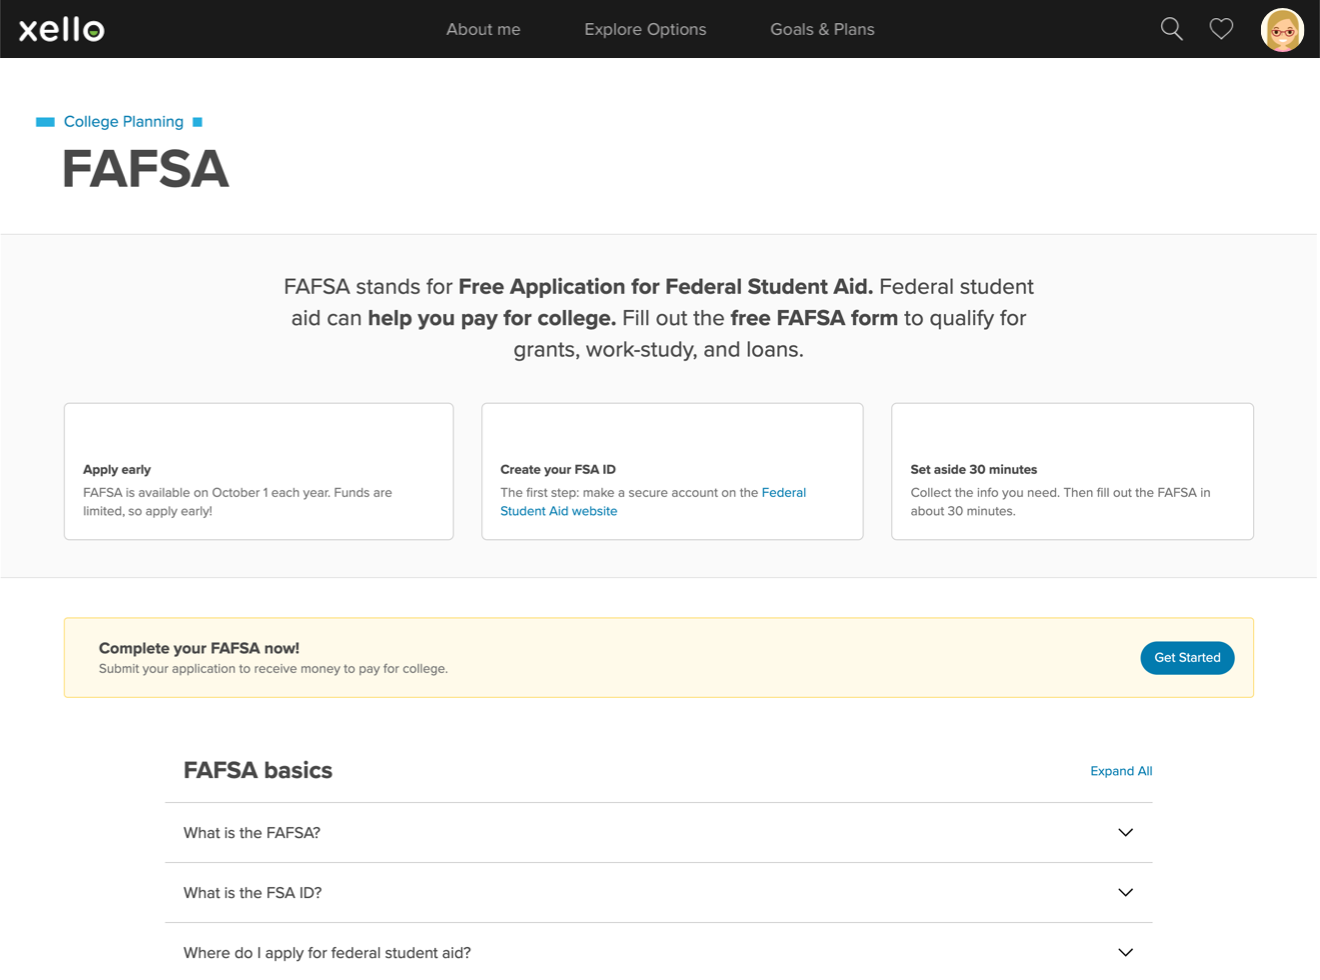Go to College Planning breadcrumb link
The width and height of the screenshot is (1320, 980).
pos(124,122)
